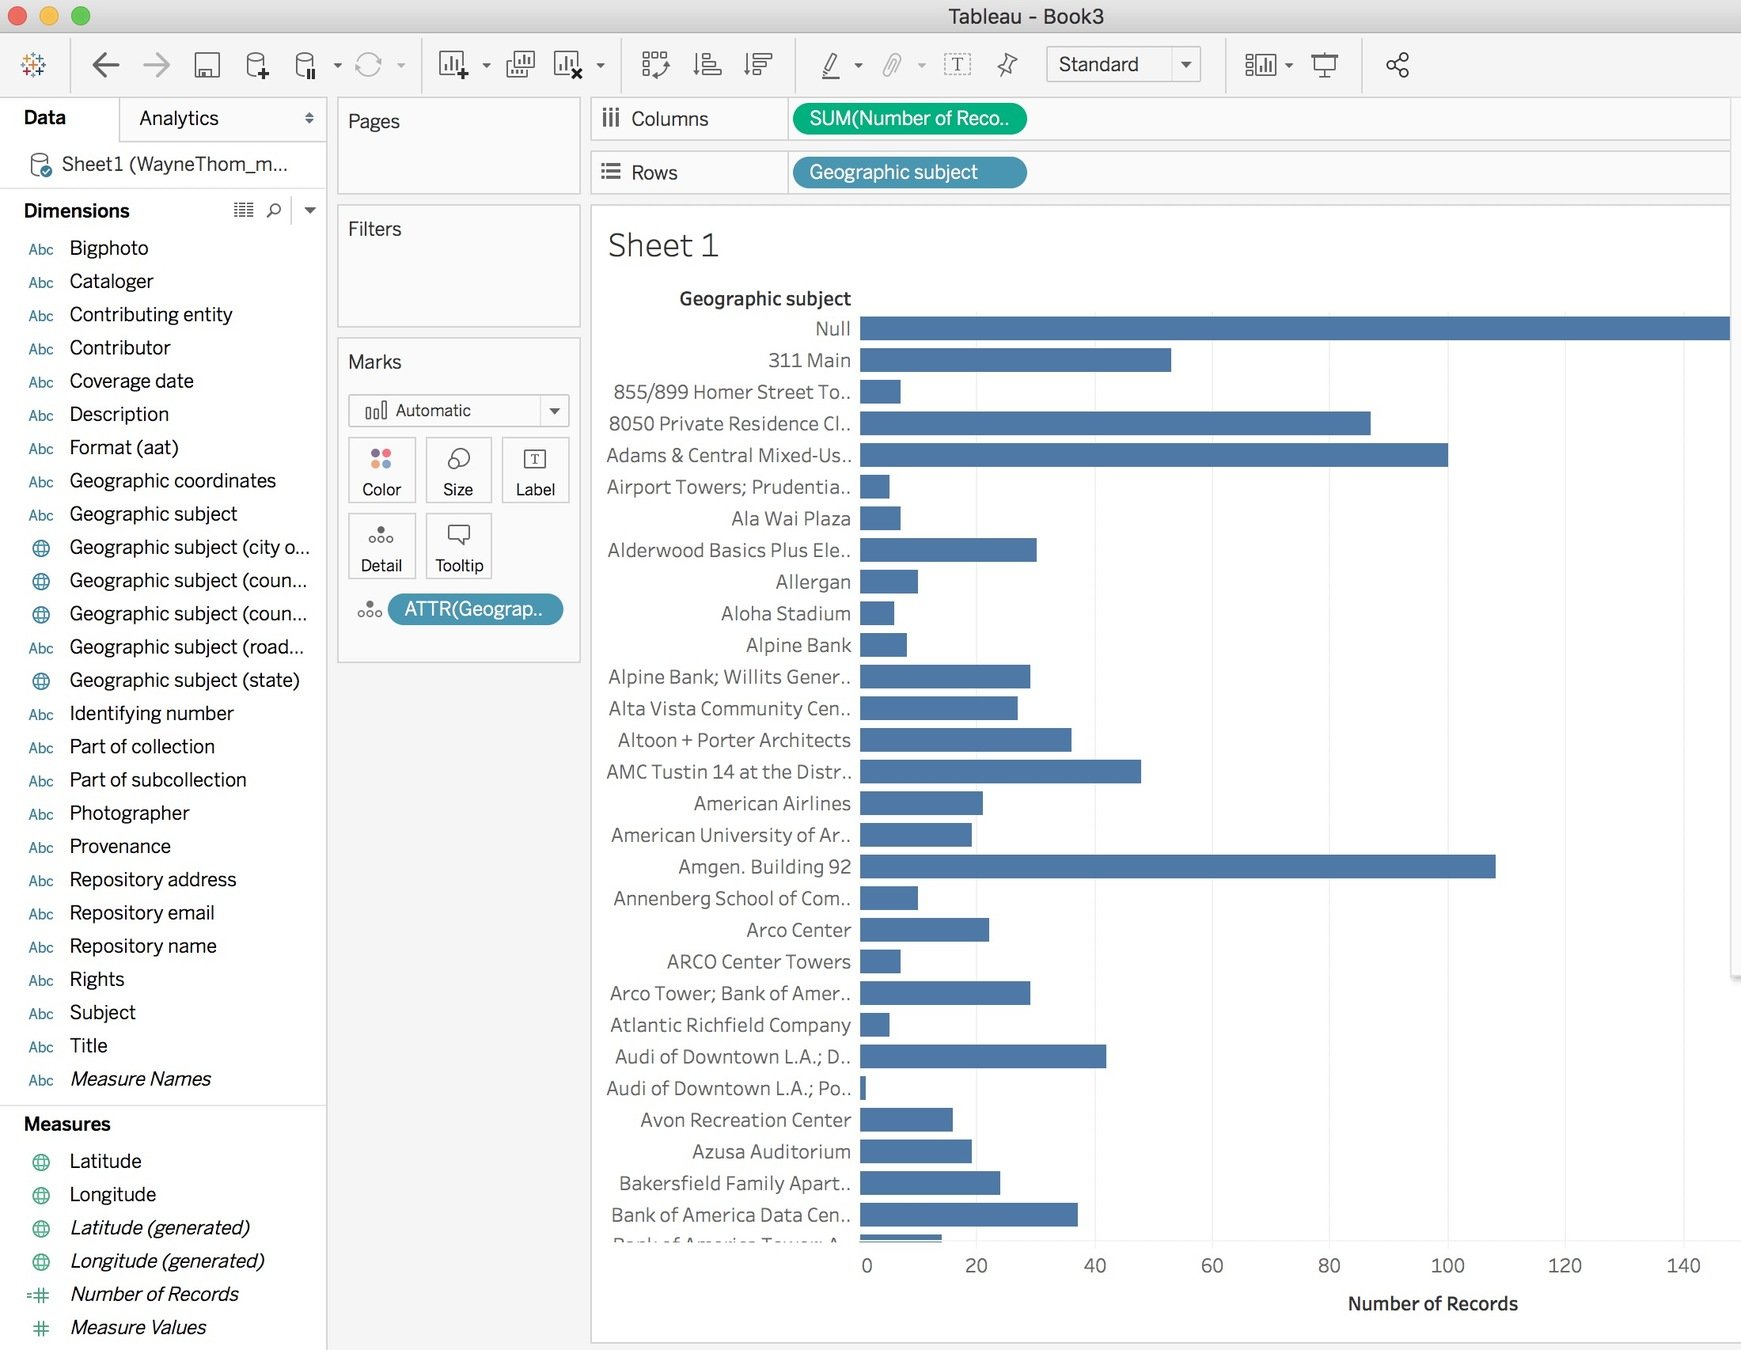The height and width of the screenshot is (1350, 1741).
Task: Switch to the Data tab
Action: coord(45,118)
